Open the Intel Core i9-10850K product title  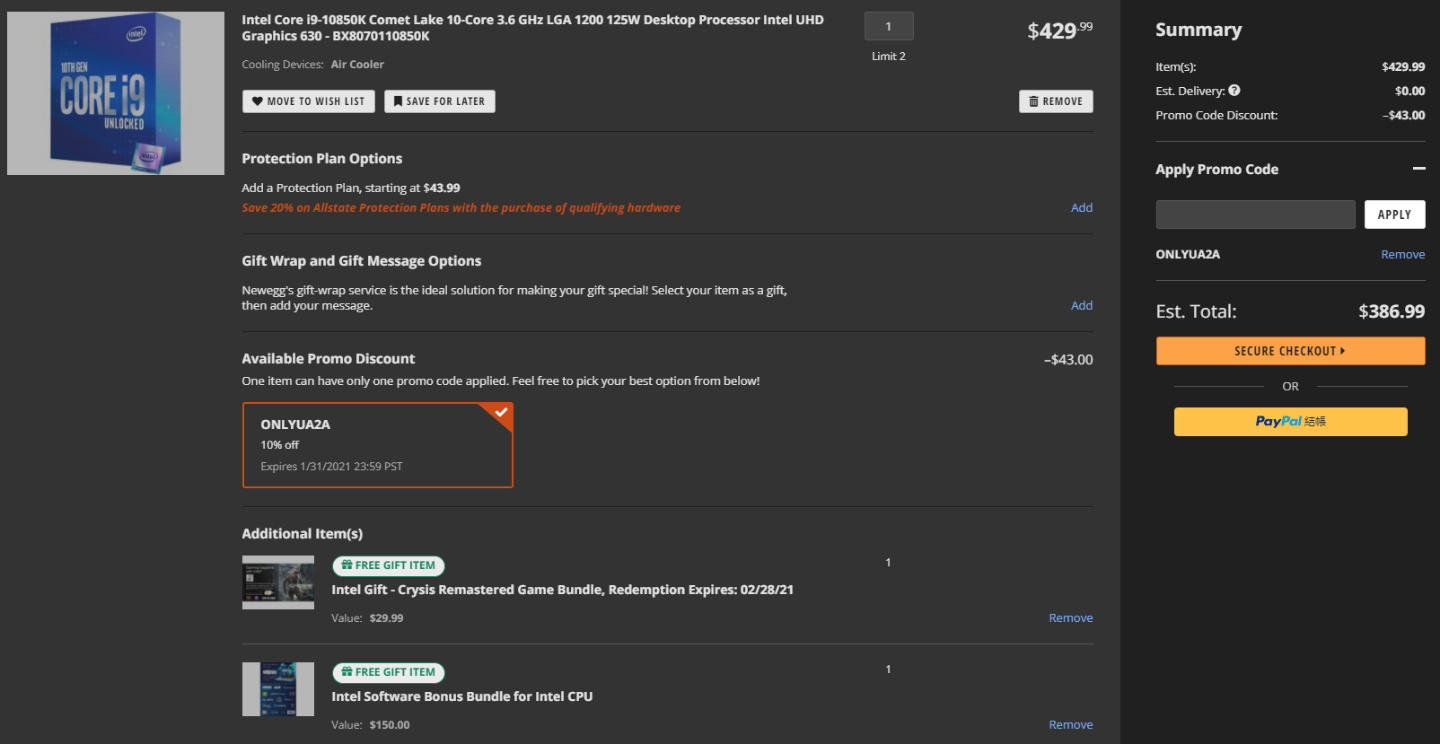pyautogui.click(x=533, y=28)
